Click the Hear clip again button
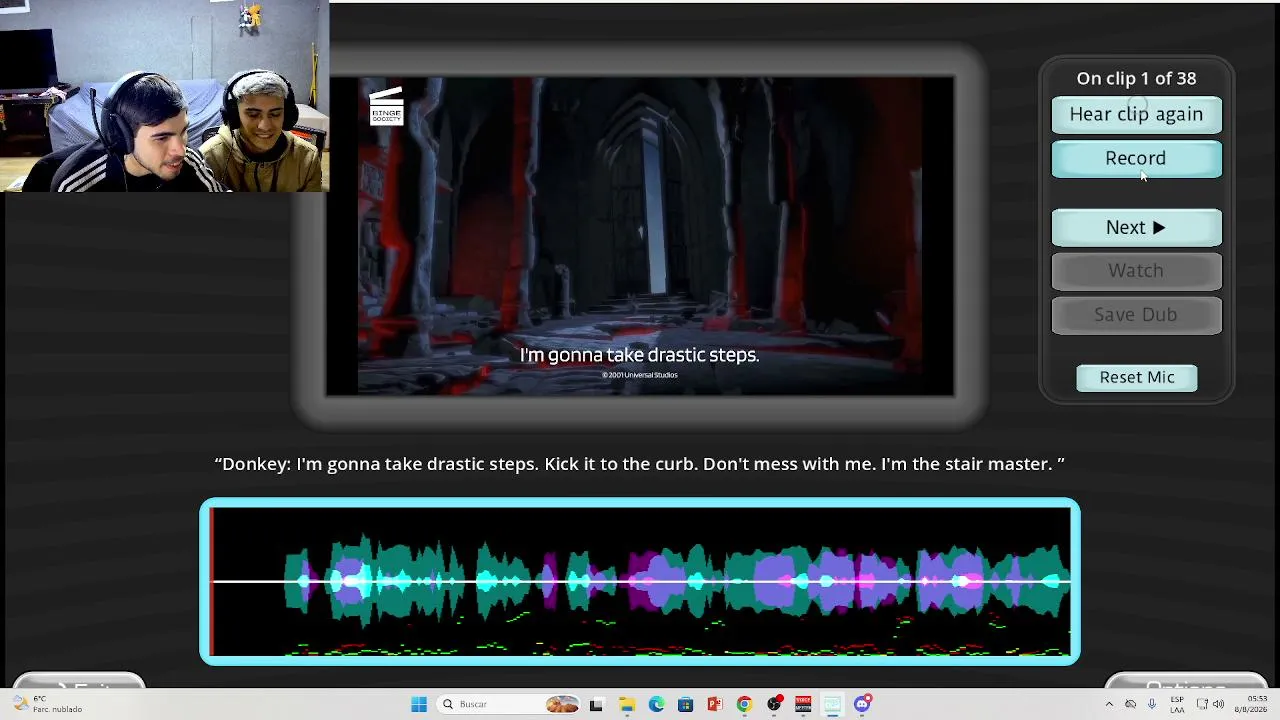This screenshot has width=1280, height=720. click(x=1136, y=114)
